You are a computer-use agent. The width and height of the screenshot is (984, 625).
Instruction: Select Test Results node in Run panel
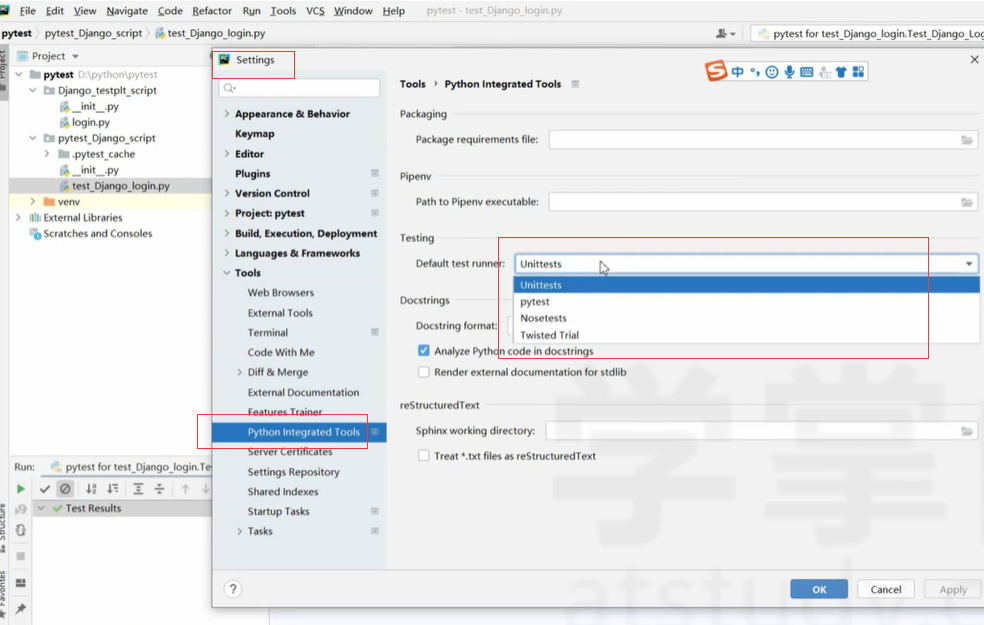point(93,508)
